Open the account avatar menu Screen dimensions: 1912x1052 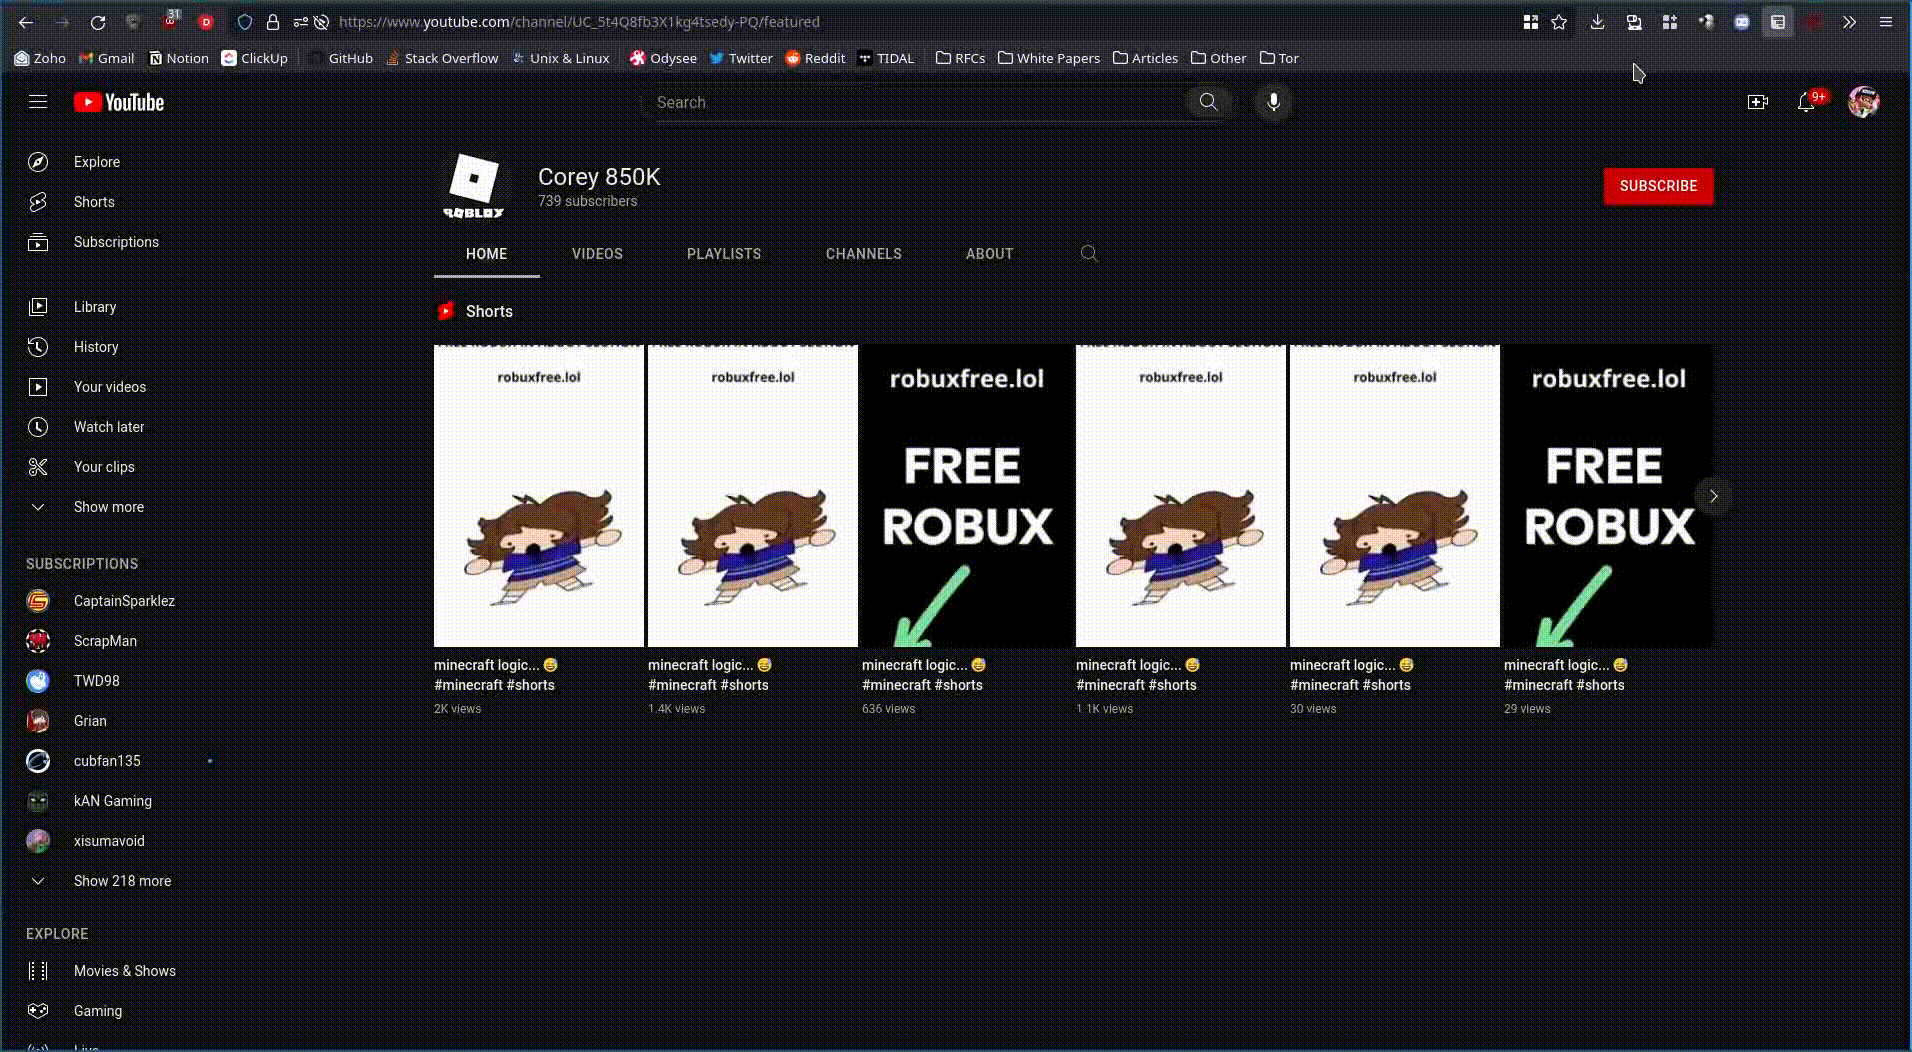click(1863, 102)
